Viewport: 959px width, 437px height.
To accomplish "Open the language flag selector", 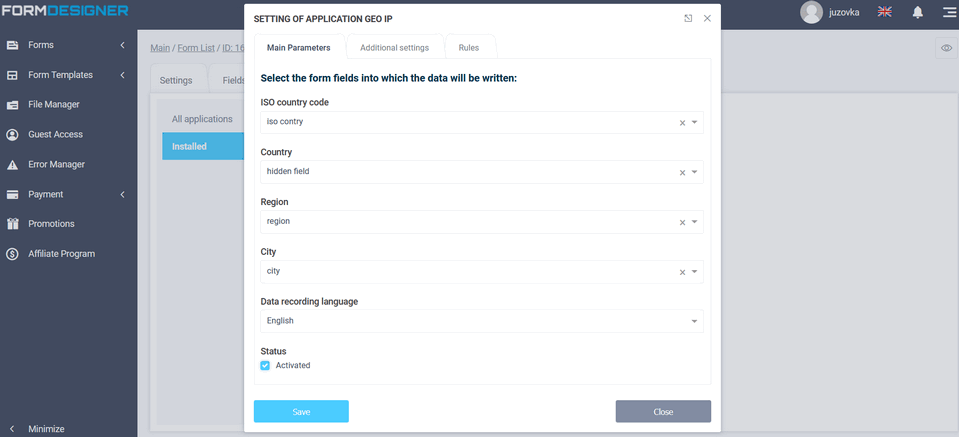I will [x=885, y=12].
